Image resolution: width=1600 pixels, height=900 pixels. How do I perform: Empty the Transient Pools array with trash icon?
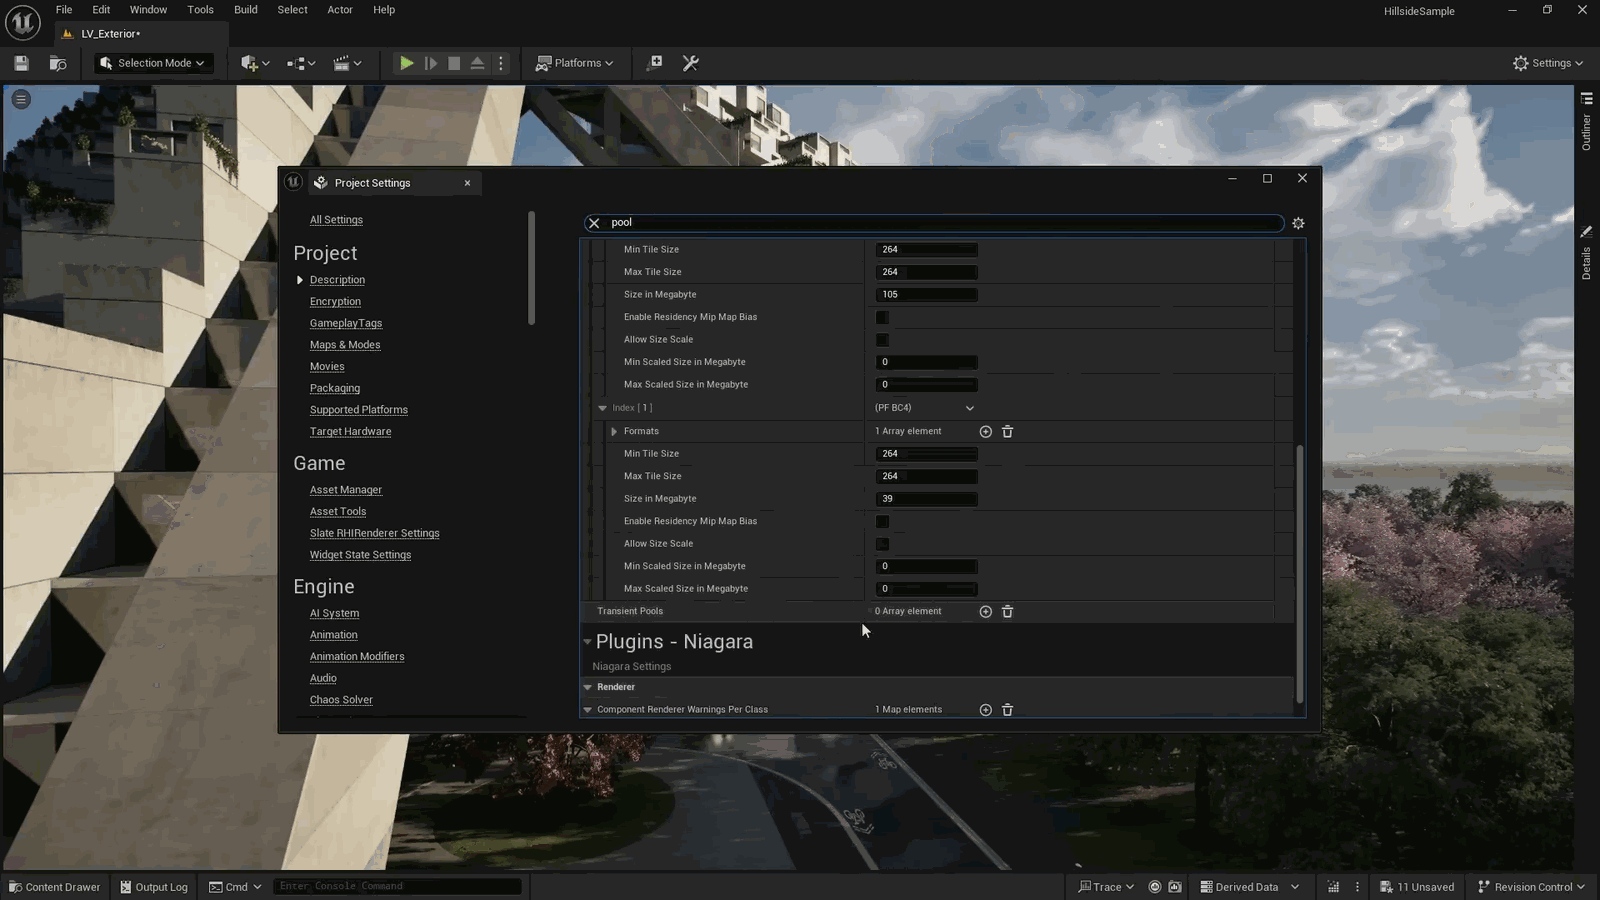click(1007, 611)
